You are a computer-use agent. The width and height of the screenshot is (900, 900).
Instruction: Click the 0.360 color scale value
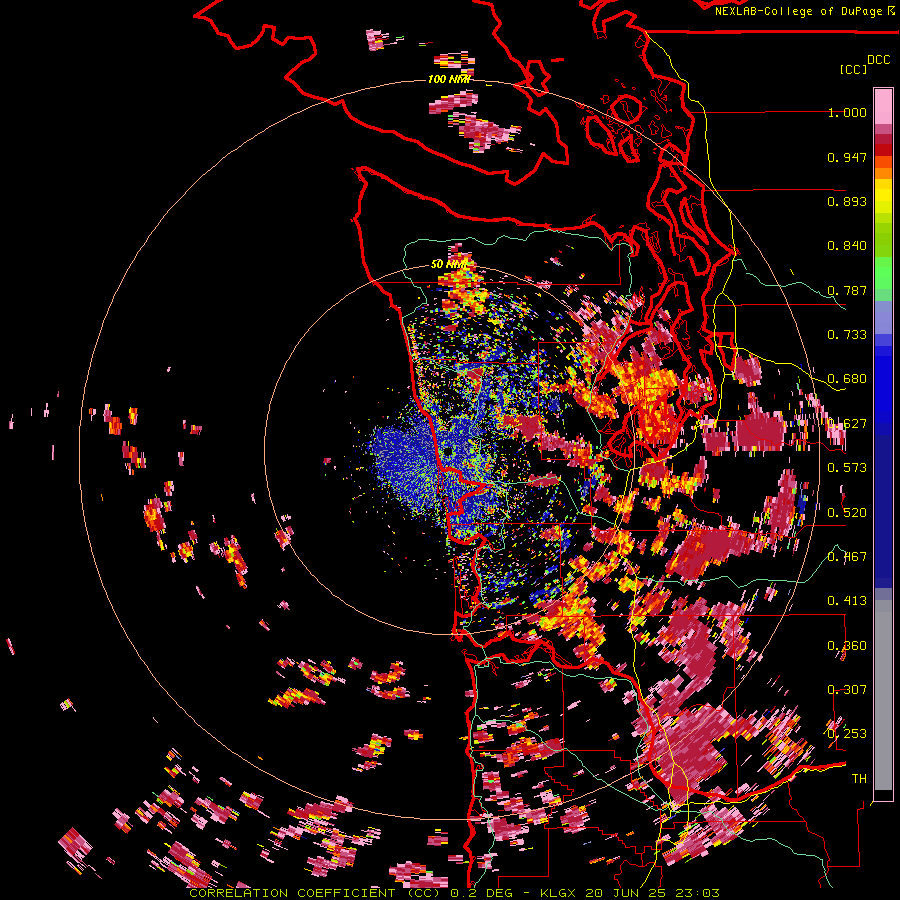click(x=847, y=646)
